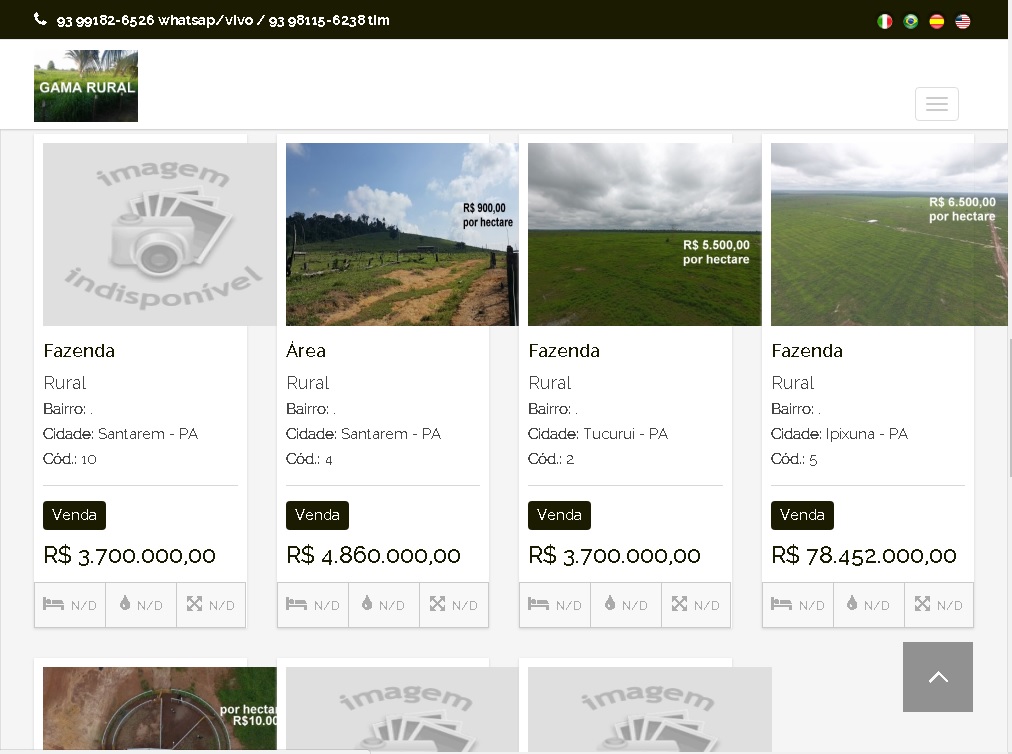Click the price R$ 4.860.000,00
This screenshot has height=754, width=1012.
373,555
